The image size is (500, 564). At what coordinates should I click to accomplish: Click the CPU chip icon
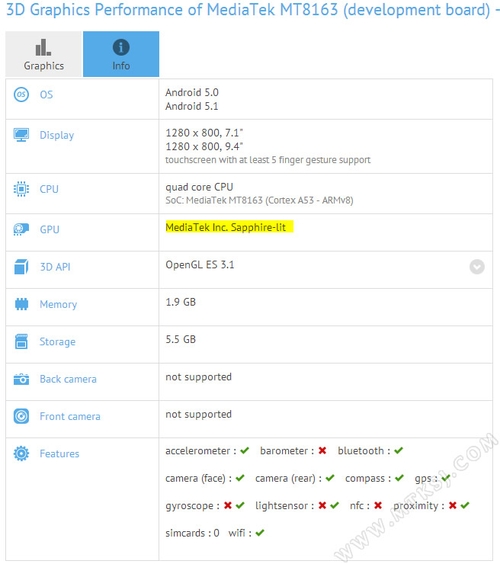pyautogui.click(x=21, y=189)
